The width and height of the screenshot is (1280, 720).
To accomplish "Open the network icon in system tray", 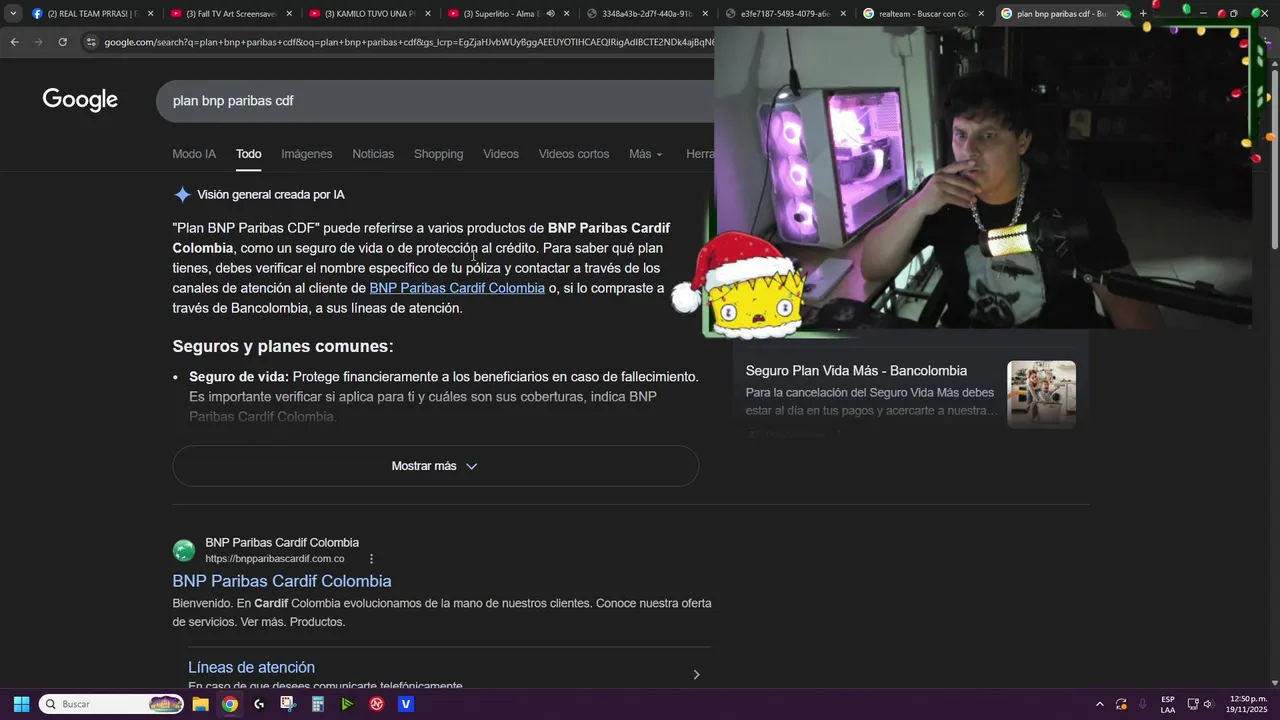I will [x=1192, y=704].
